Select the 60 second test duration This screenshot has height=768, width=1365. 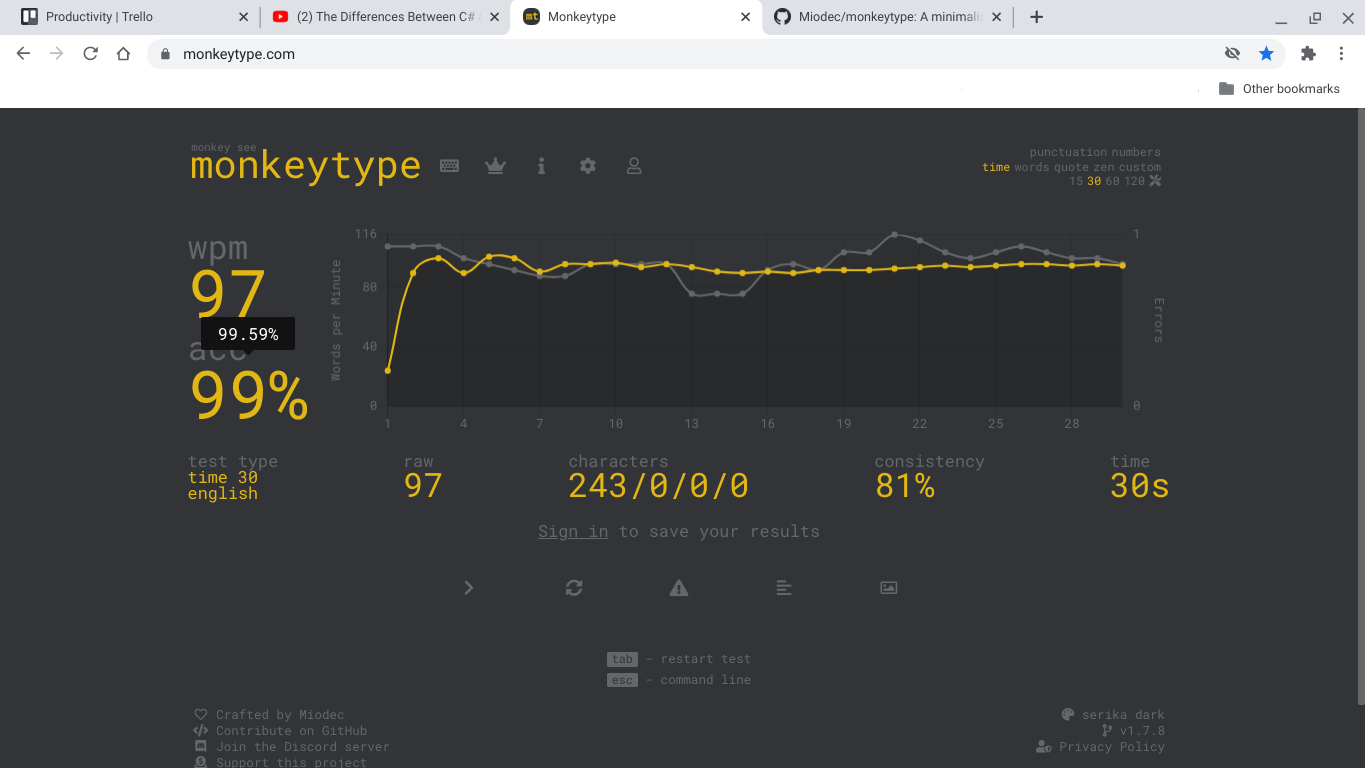pos(1111,181)
